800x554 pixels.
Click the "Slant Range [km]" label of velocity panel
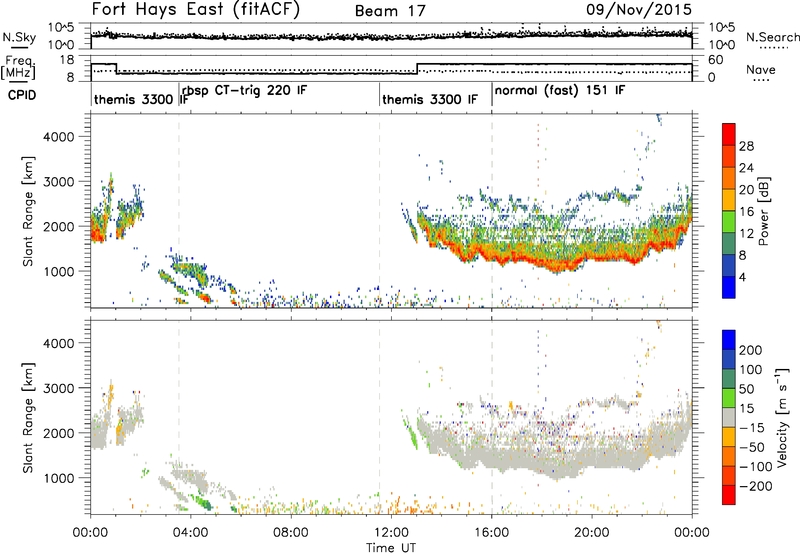(x=28, y=417)
